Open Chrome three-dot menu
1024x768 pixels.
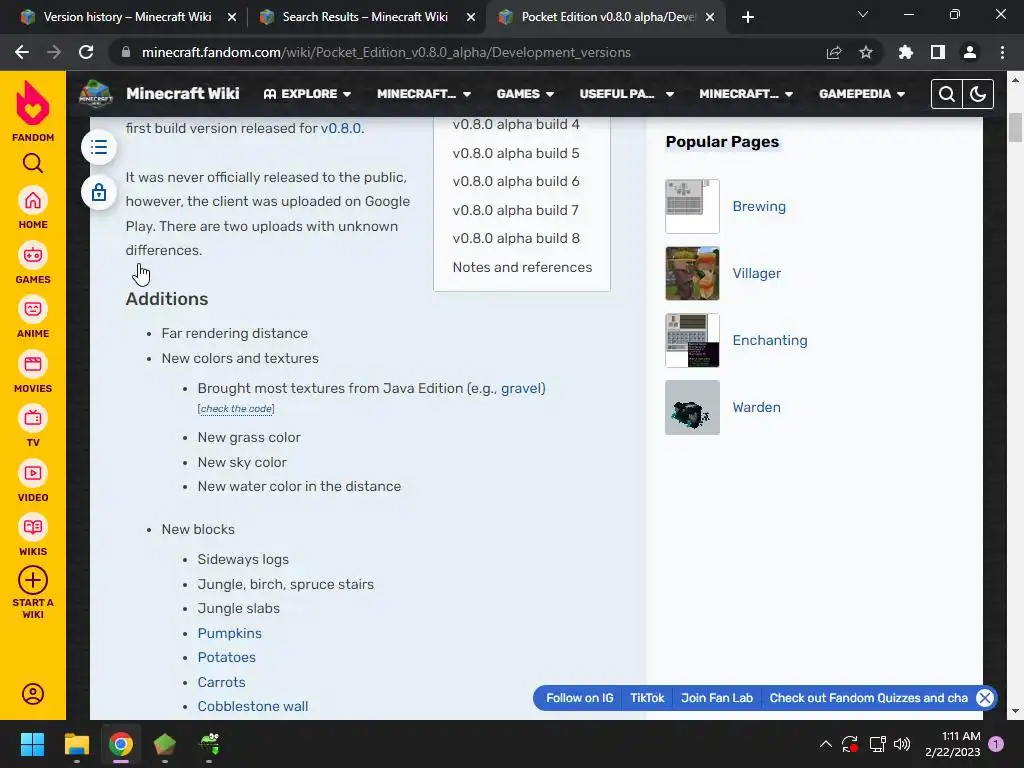click(x=1002, y=52)
